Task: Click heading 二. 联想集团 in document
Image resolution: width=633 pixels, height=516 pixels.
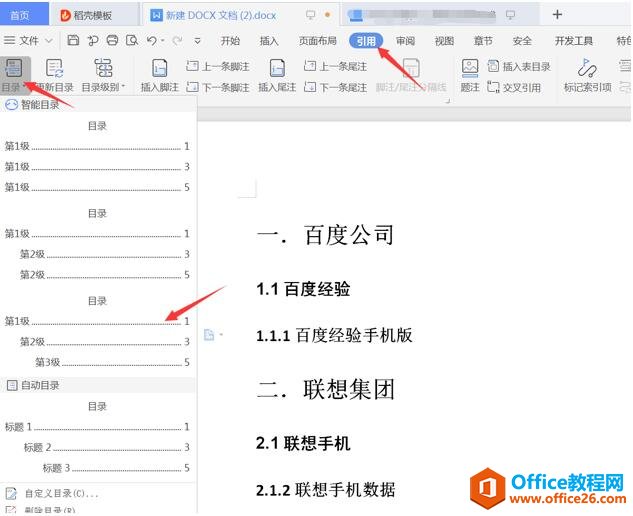Action: coord(325,389)
